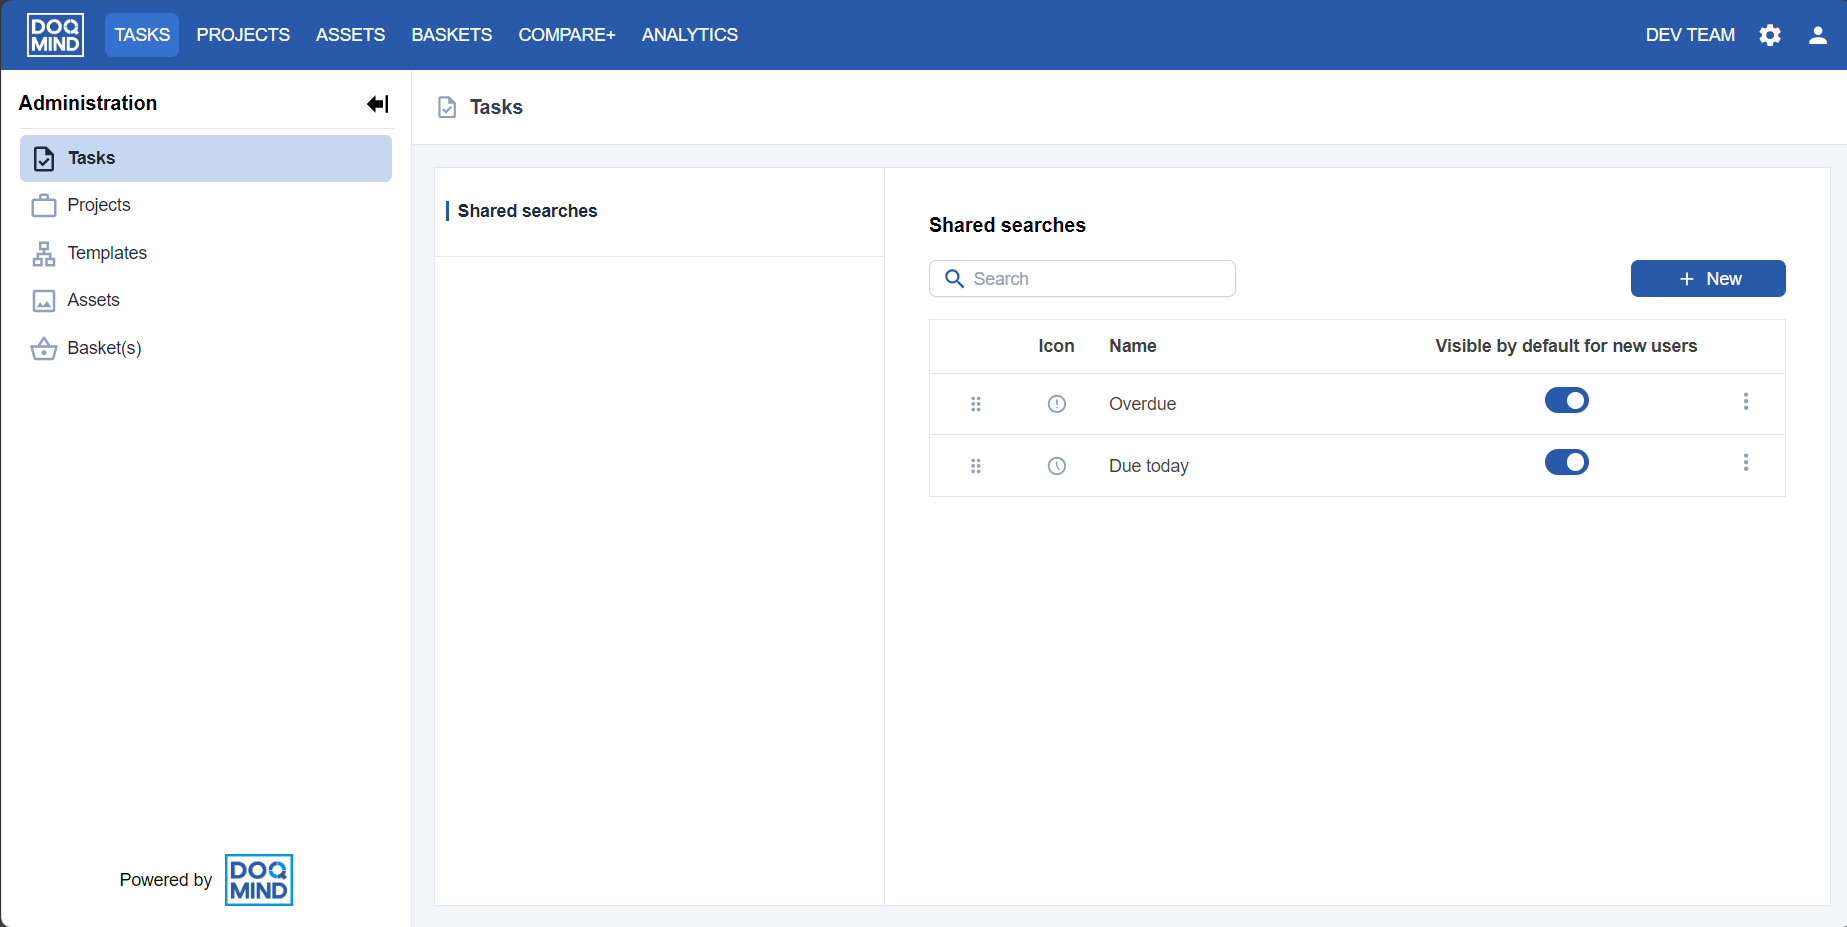Collapse the Administration sidebar arrow
The image size is (1847, 927).
click(378, 104)
